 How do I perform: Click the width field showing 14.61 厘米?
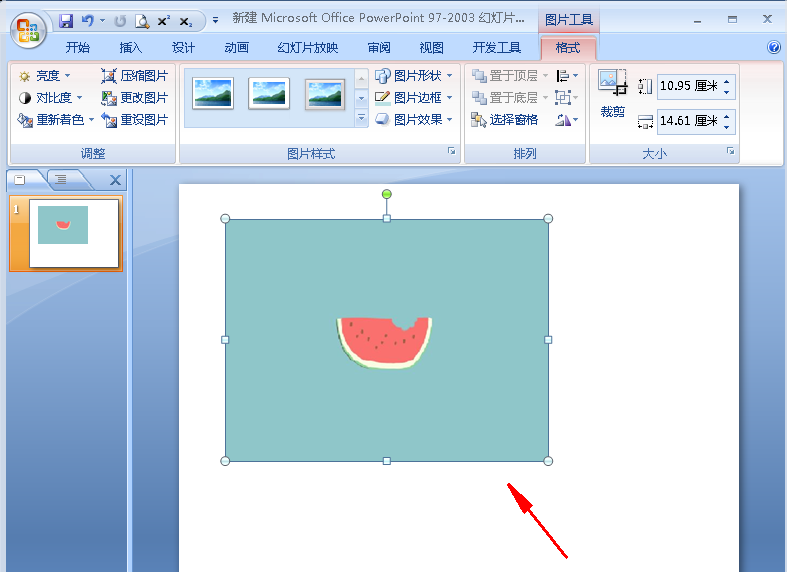click(689, 121)
